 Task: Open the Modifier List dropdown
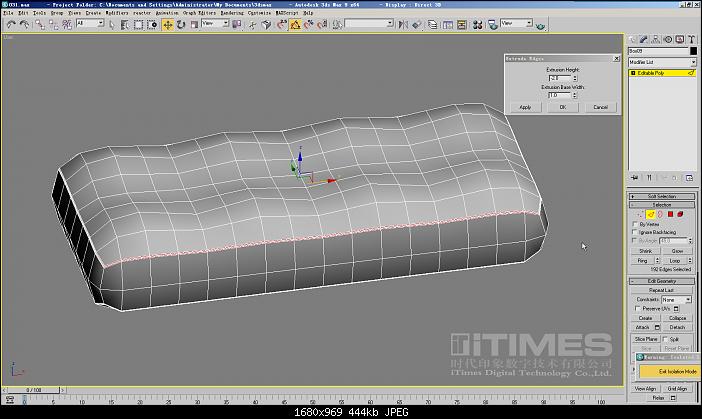click(662, 62)
